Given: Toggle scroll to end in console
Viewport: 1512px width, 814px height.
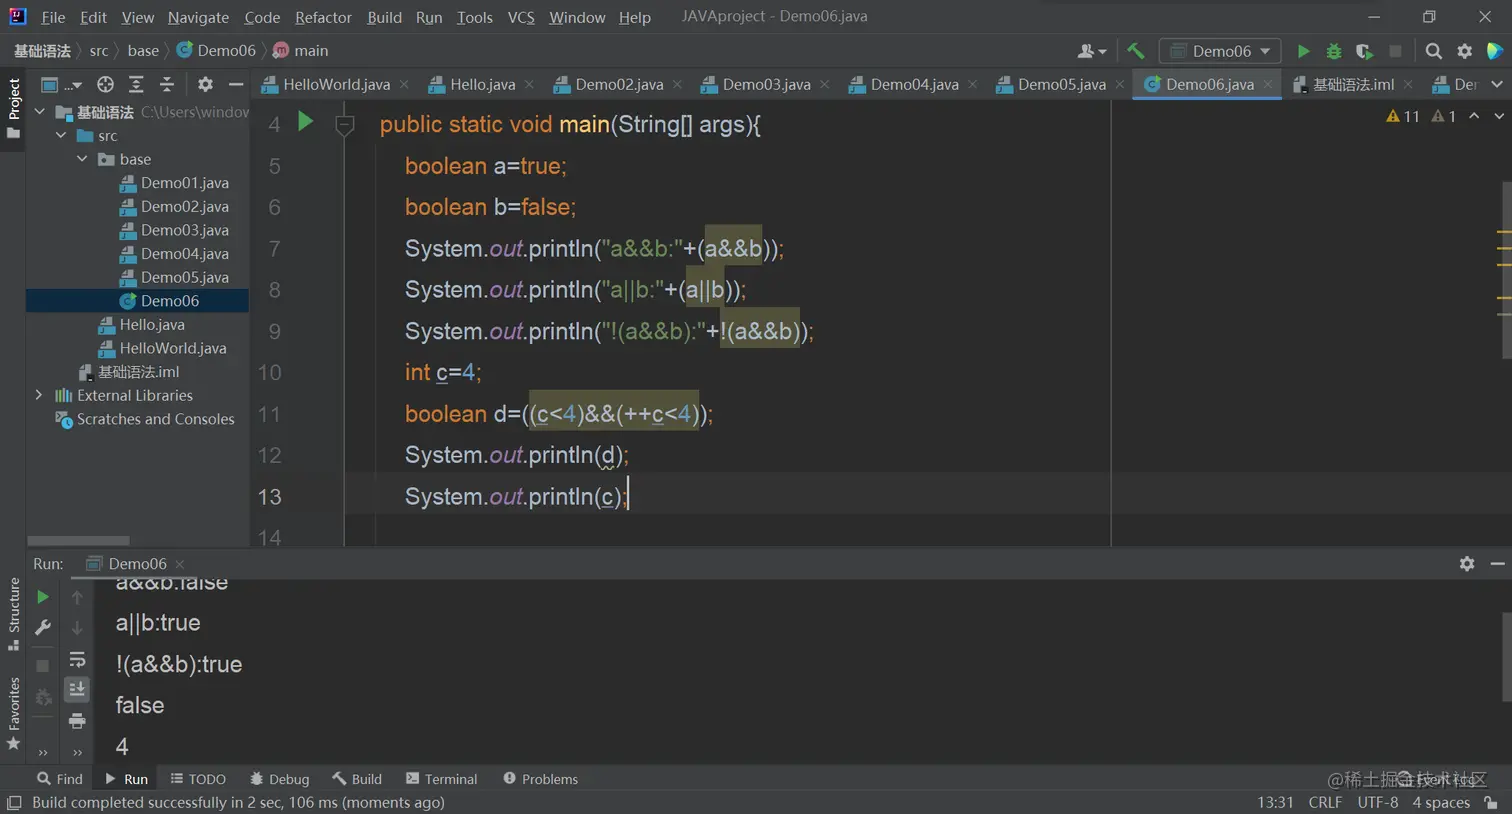Looking at the screenshot, I should tap(77, 689).
